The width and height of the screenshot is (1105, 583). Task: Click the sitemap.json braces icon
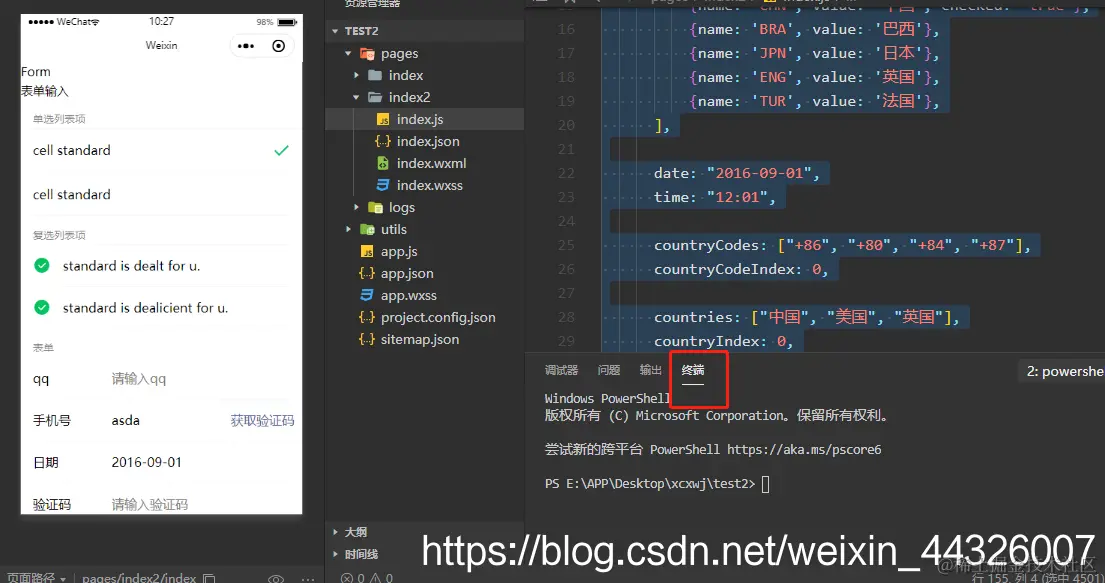click(367, 339)
